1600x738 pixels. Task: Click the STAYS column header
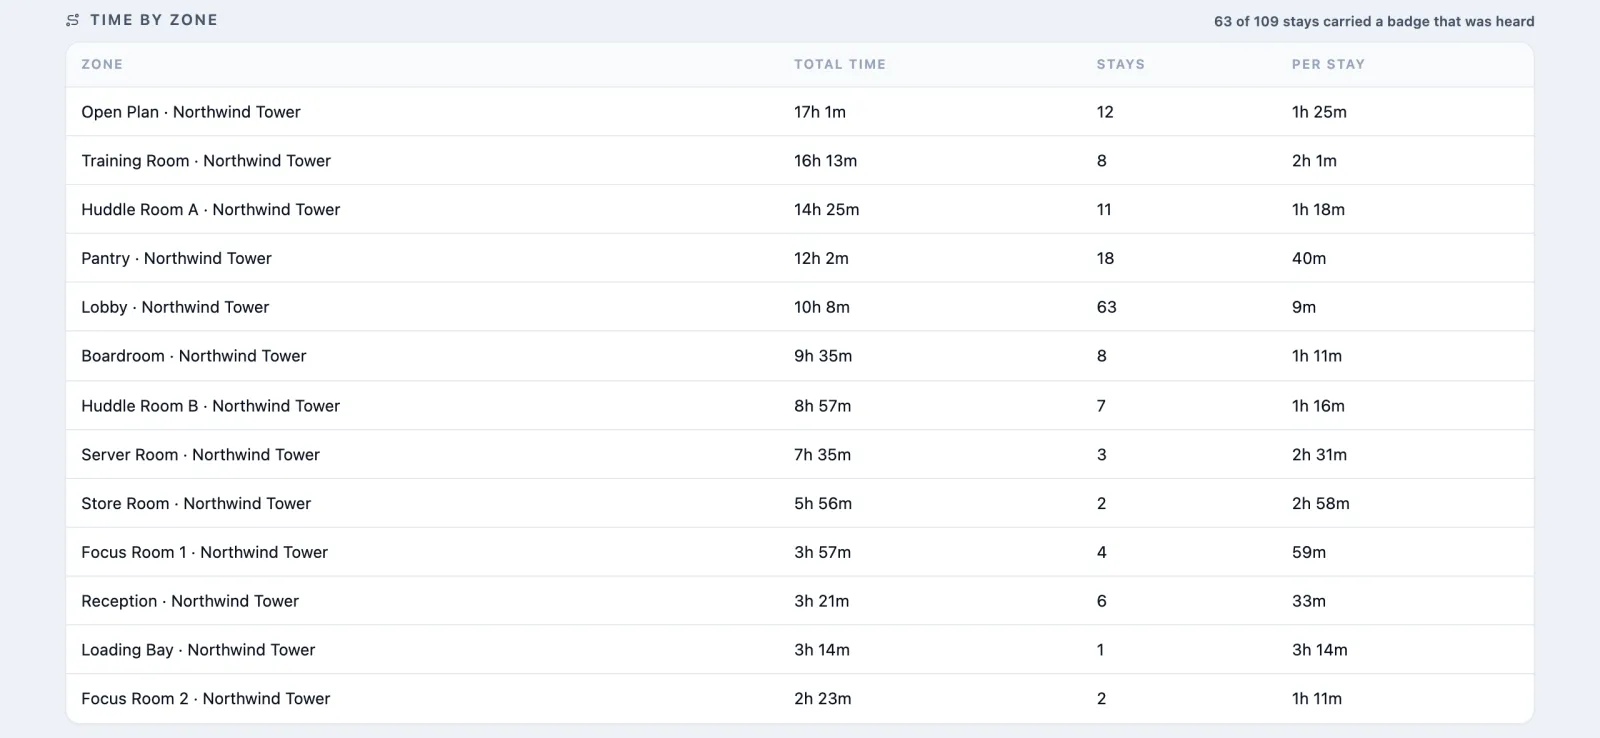point(1121,64)
